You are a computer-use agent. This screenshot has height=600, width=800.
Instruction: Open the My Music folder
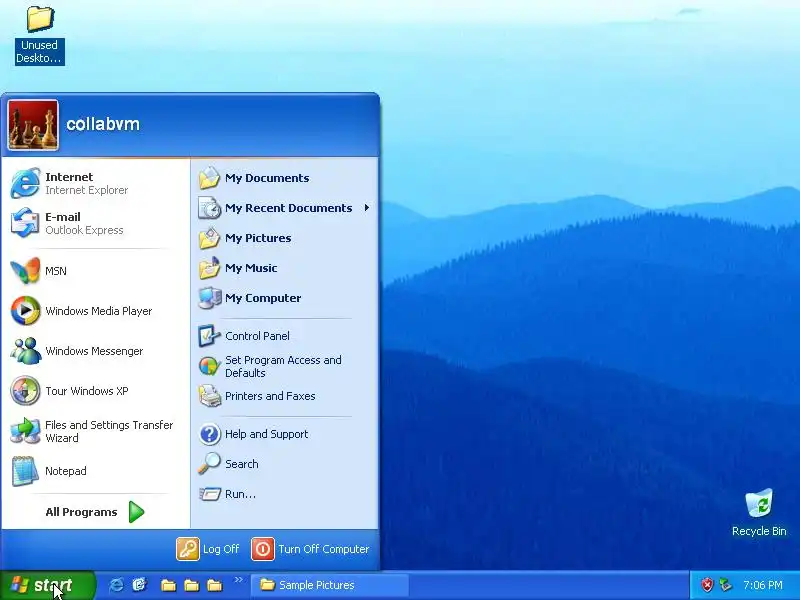[x=285, y=268]
